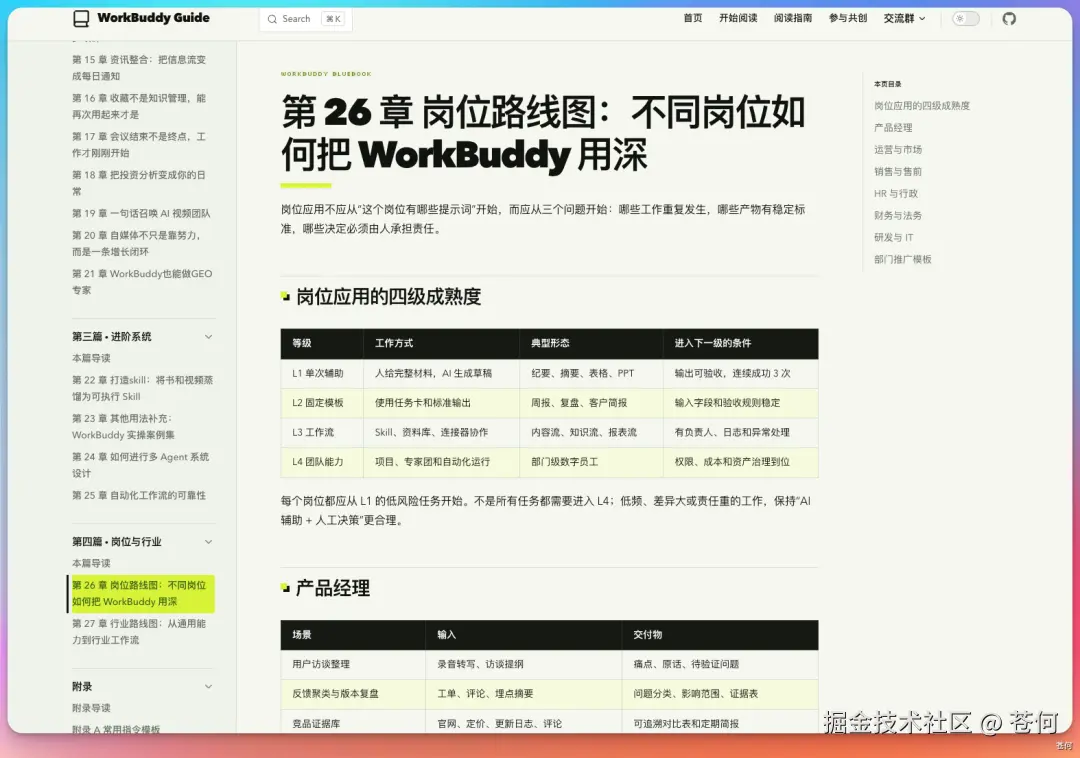Viewport: 1080px width, 758px height.
Task: Open chapter 17 会议结束不是终点 in sidebar
Action: 140,145
